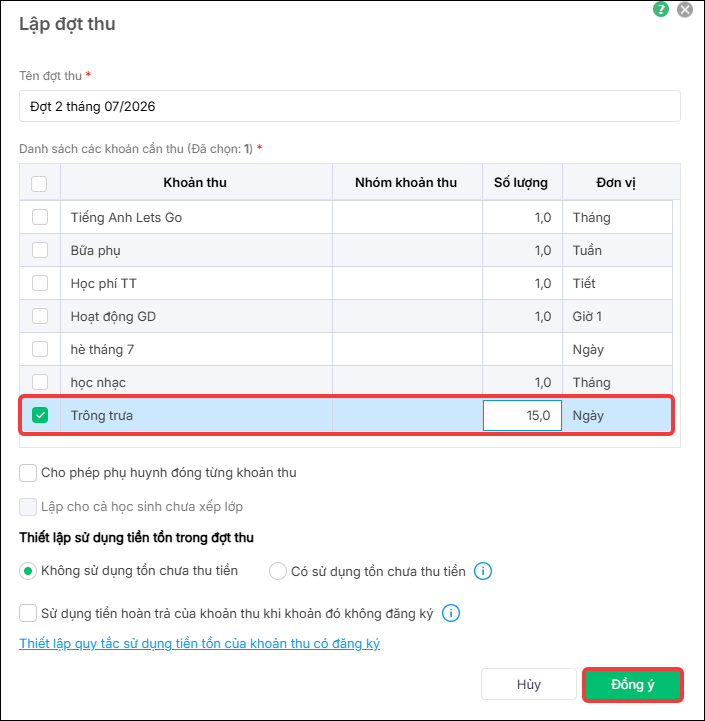Click the Tên đợt thu text field
The width and height of the screenshot is (705, 721).
coord(350,106)
